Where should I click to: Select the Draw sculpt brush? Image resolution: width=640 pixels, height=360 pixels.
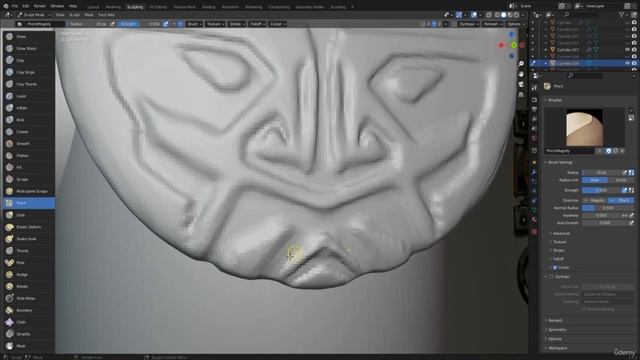tap(29, 37)
